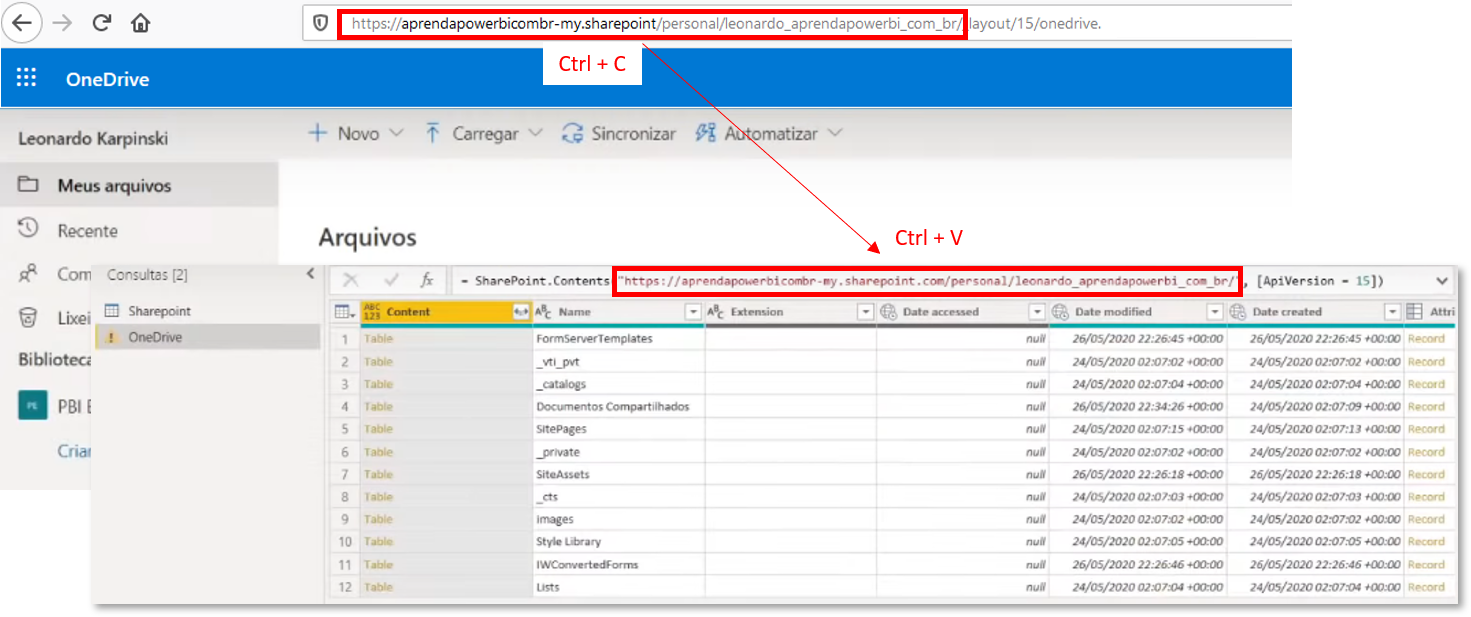
Task: Click the browser refresh icon
Action: pyautogui.click(x=101, y=22)
